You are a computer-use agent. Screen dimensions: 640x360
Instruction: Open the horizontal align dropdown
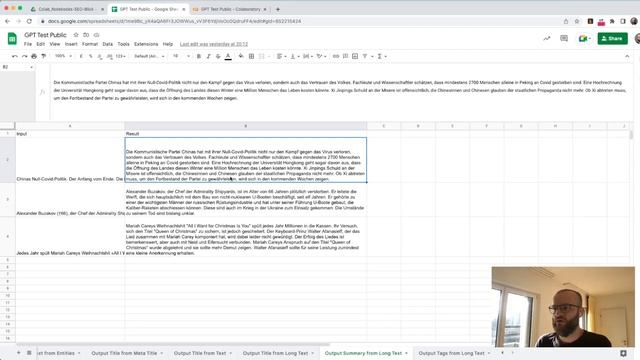pyautogui.click(x=282, y=56)
